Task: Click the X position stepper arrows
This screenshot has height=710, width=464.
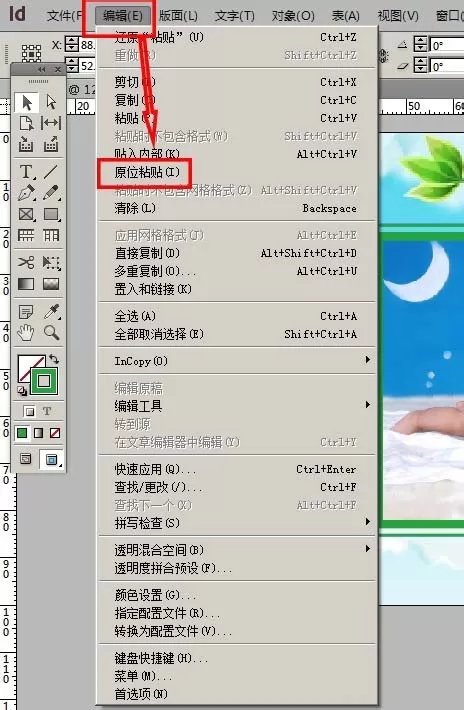Action: pos(72,44)
